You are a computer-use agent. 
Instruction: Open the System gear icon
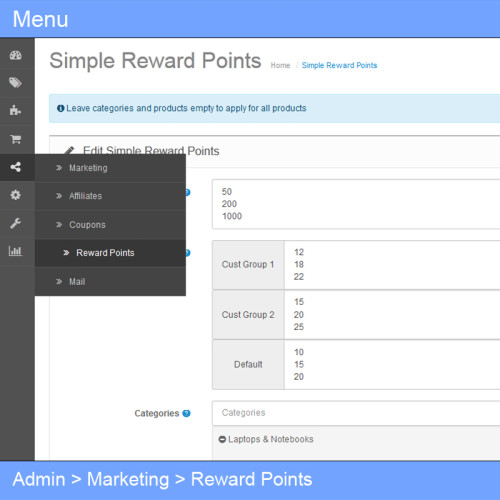click(15, 195)
